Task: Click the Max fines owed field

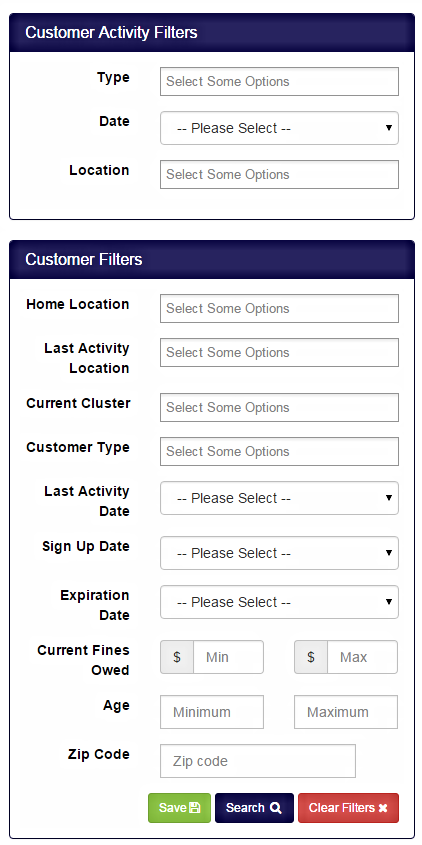Action: point(362,657)
